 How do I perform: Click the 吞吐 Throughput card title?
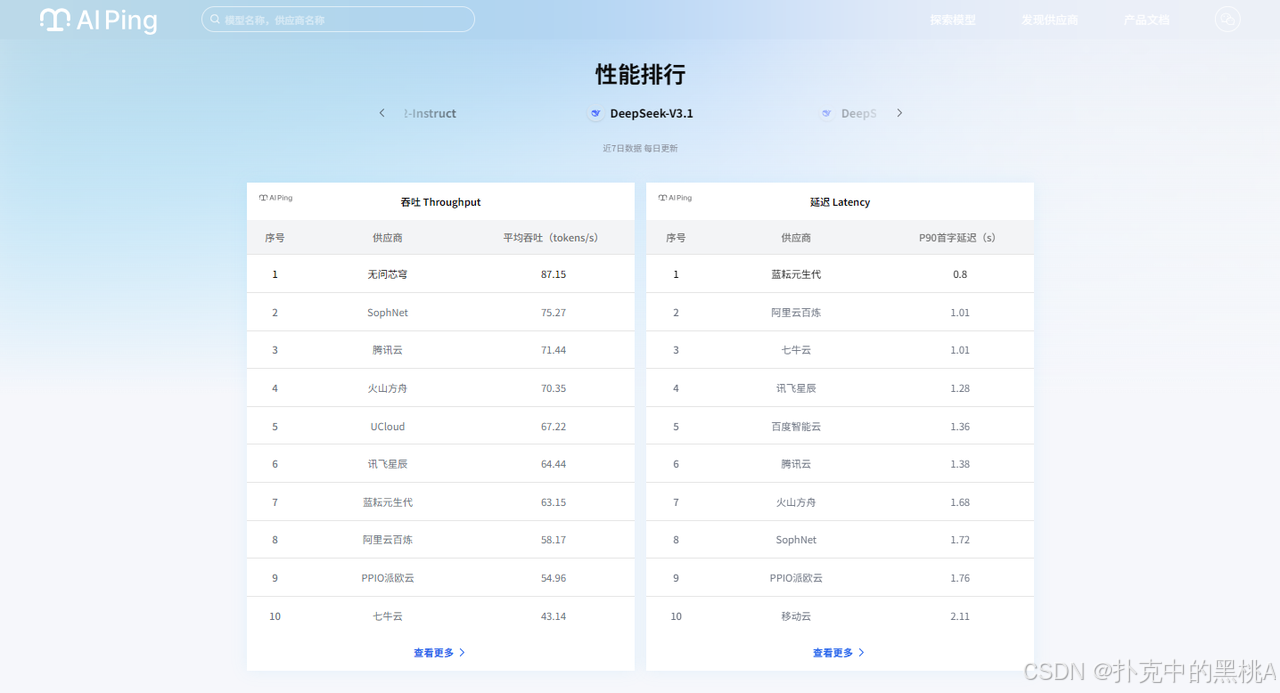(x=440, y=202)
